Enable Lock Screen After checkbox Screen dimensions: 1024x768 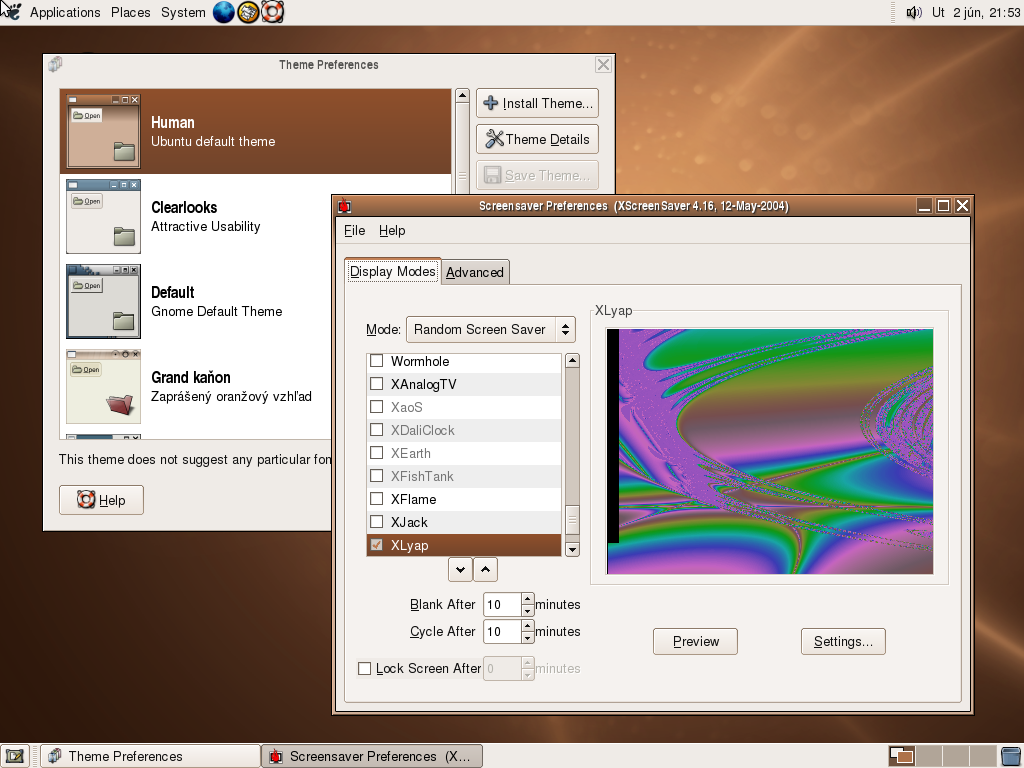coord(365,669)
